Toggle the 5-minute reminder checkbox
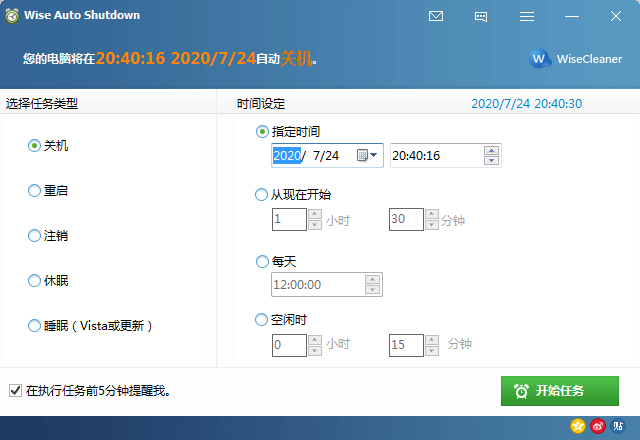The image size is (640, 440). pyautogui.click(x=16, y=391)
